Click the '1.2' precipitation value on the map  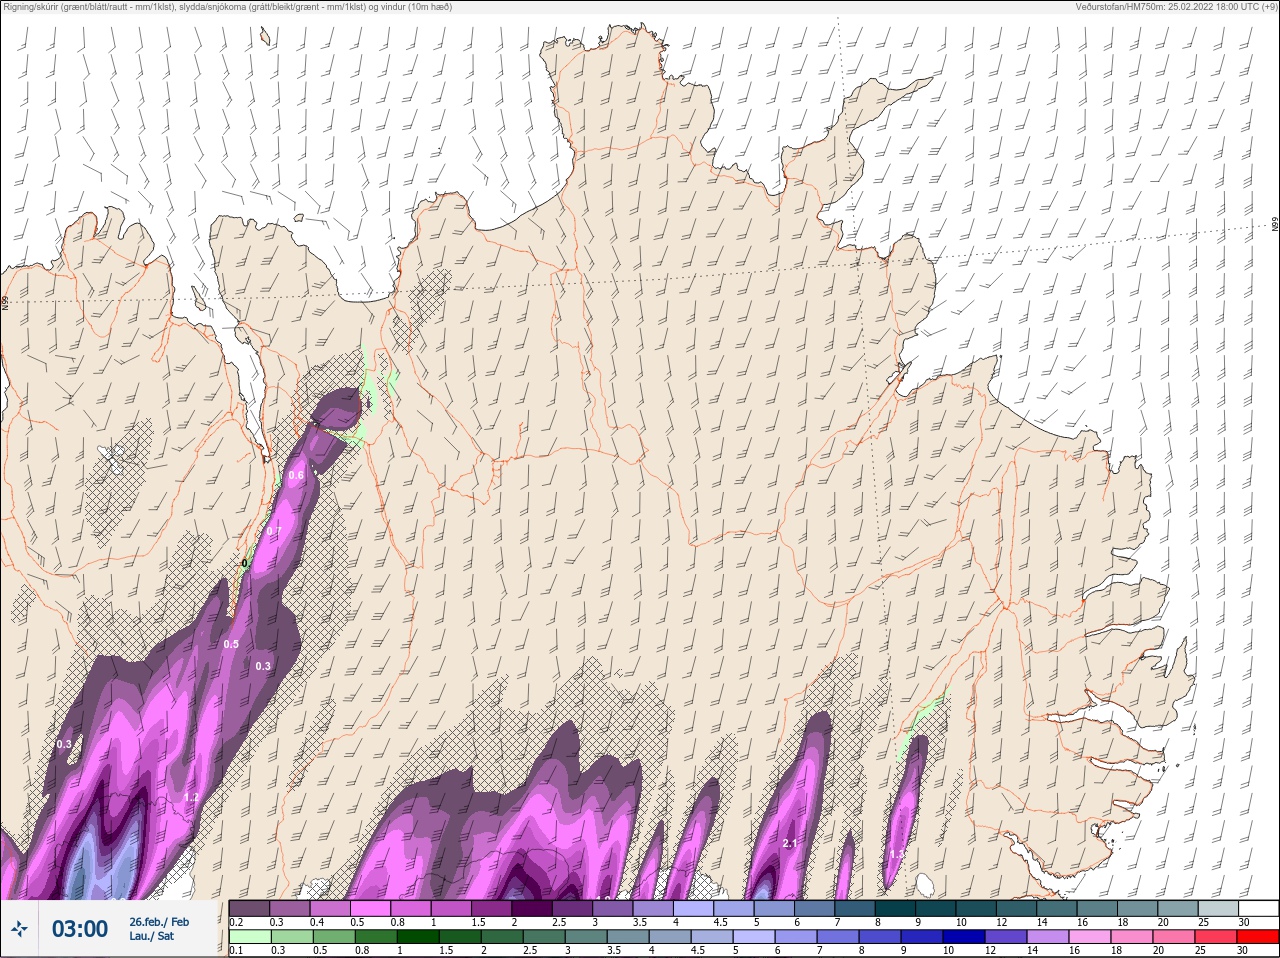[x=191, y=798]
